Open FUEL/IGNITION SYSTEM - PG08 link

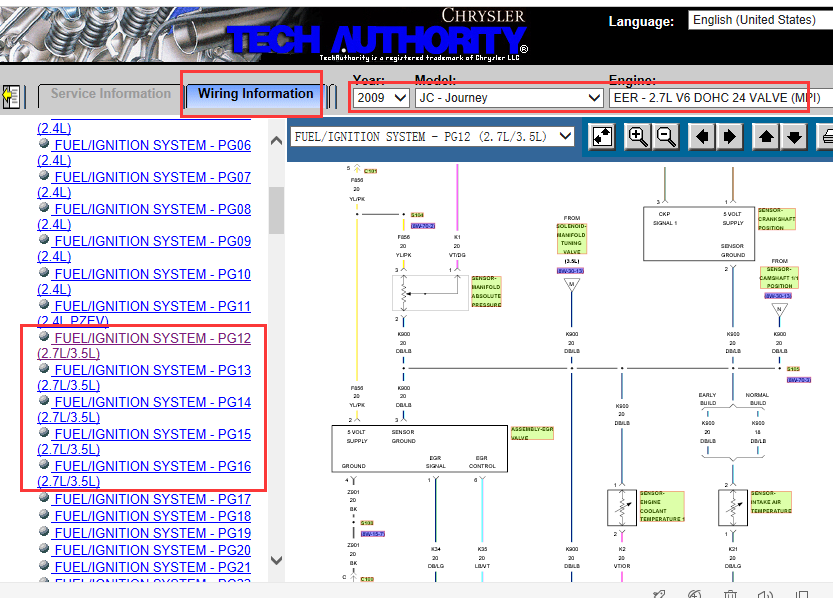click(x=144, y=216)
